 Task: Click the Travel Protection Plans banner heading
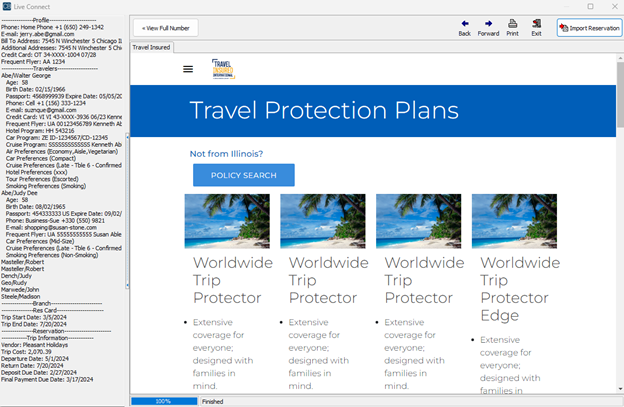pos(324,110)
